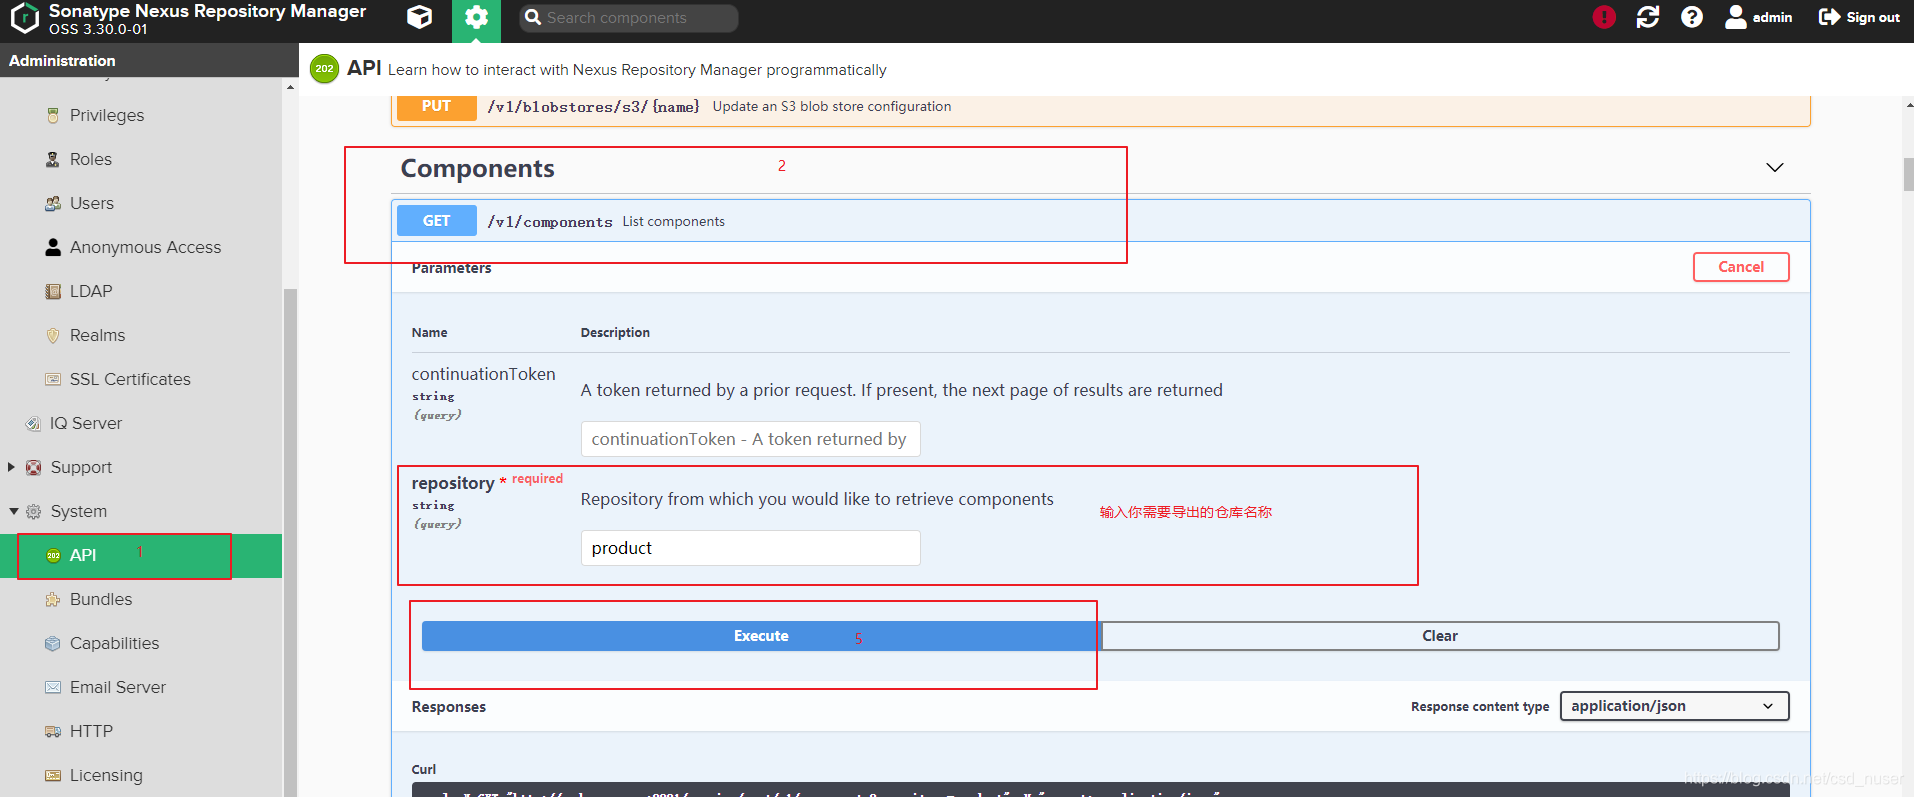The image size is (1914, 797).
Task: Click the System gear icon in the sidebar
Action: pyautogui.click(x=33, y=511)
